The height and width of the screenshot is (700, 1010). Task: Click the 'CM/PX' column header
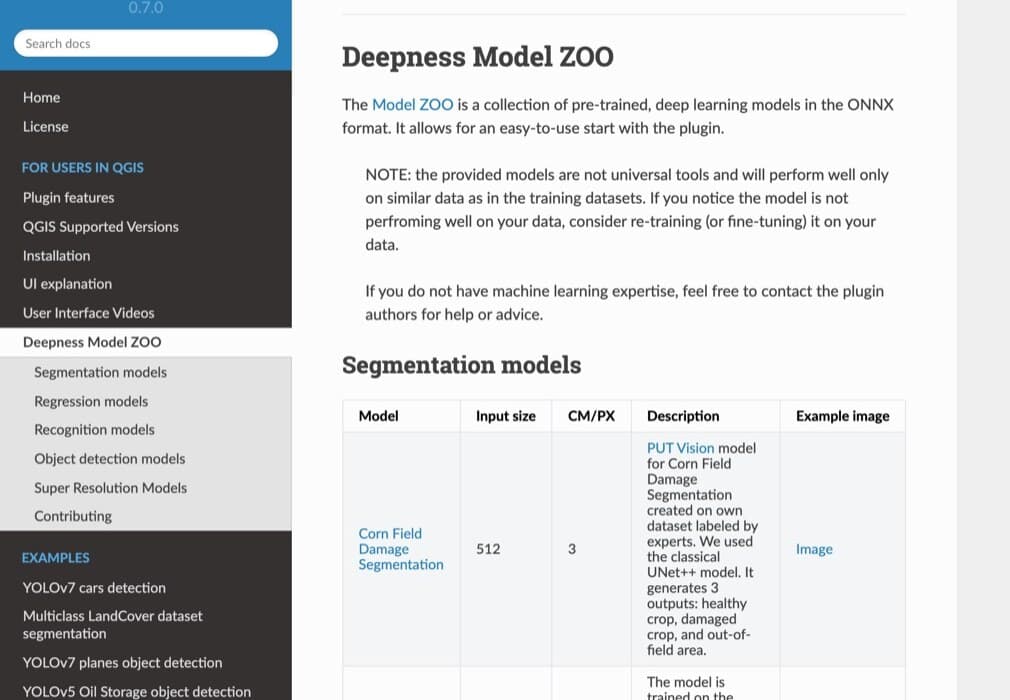click(591, 416)
